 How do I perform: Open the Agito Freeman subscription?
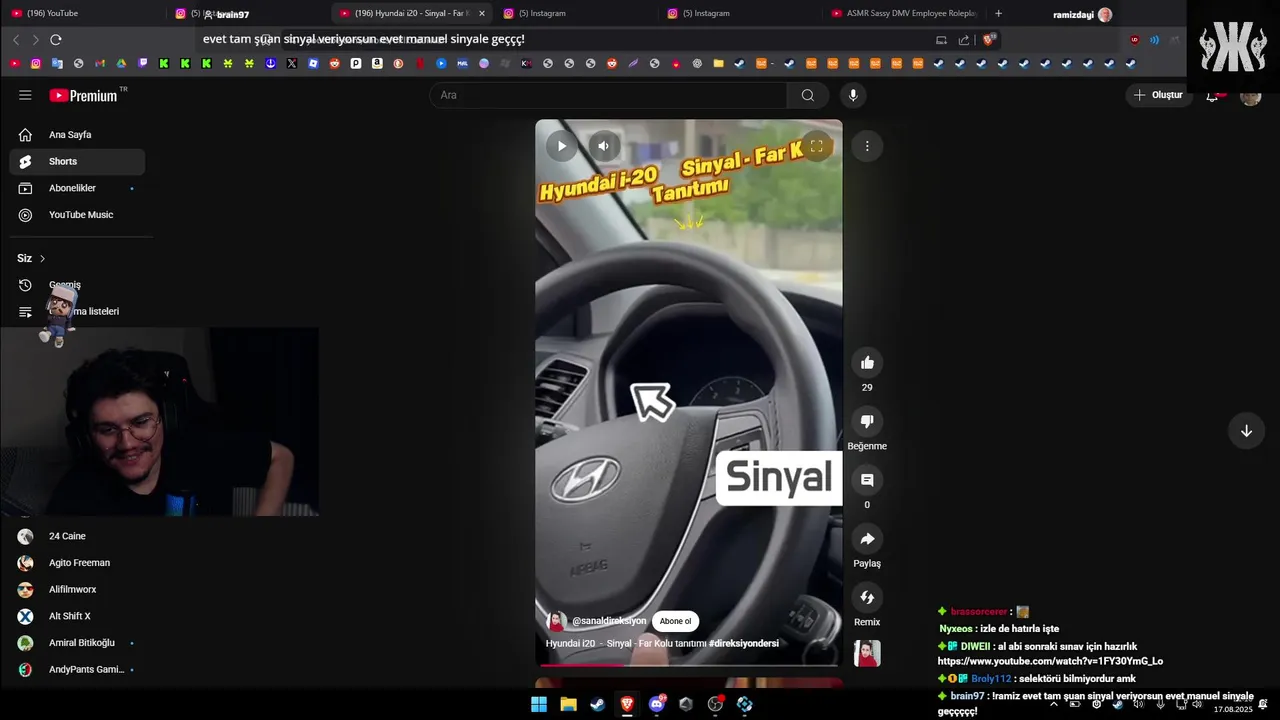77,563
